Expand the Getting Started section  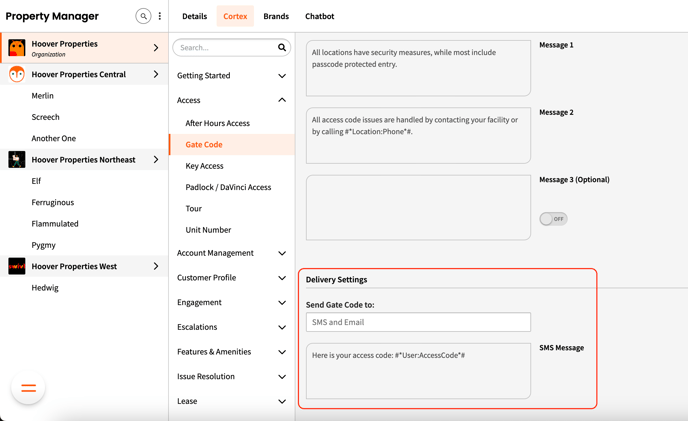(x=282, y=76)
